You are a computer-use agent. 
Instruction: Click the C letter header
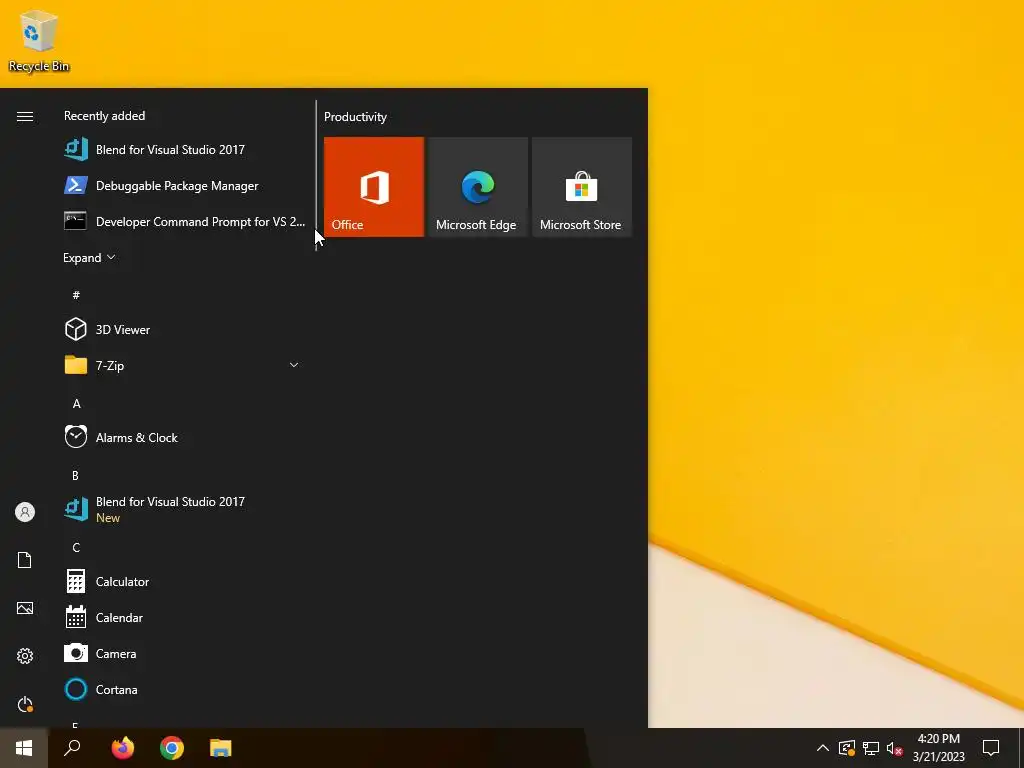(x=76, y=547)
